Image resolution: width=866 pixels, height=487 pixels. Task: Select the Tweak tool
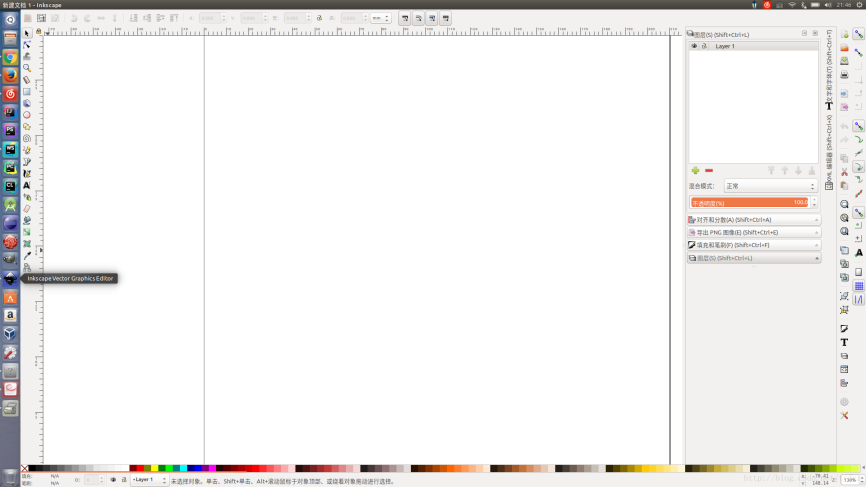pyautogui.click(x=27, y=56)
